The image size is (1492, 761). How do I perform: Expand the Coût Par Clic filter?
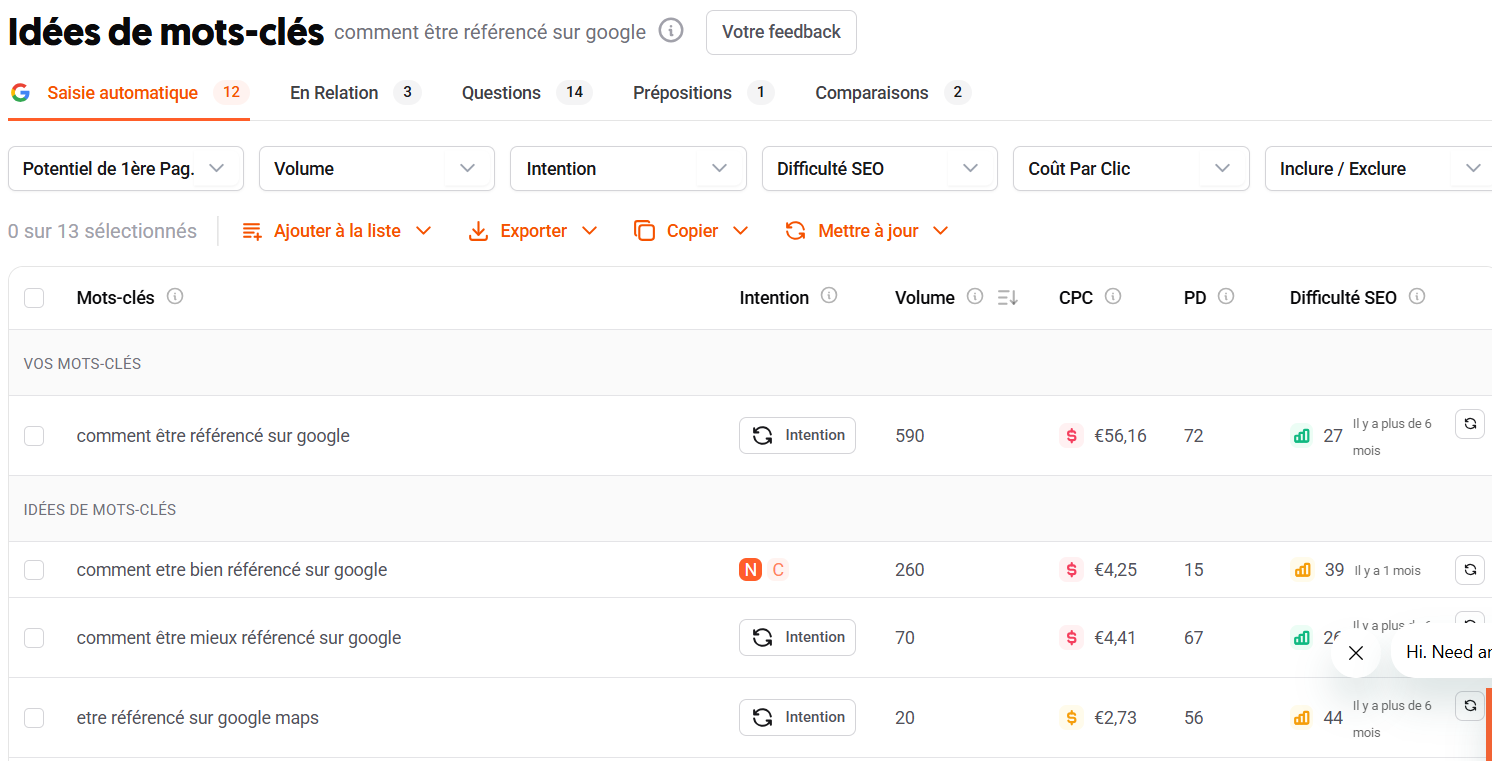pyautogui.click(x=1130, y=168)
